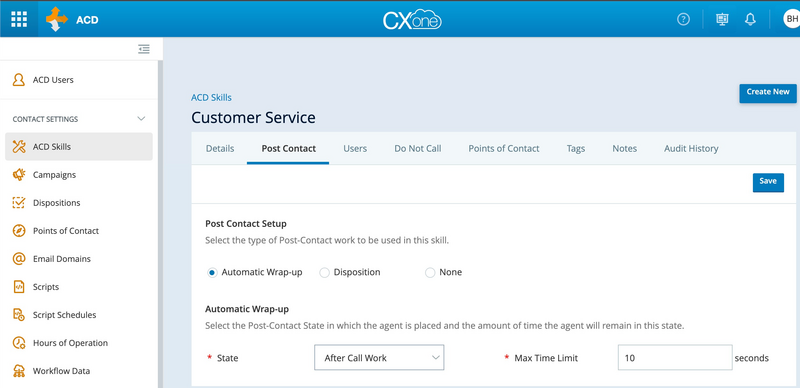The width and height of the screenshot is (800, 388).
Task: Click the help question mark icon
Action: (683, 19)
